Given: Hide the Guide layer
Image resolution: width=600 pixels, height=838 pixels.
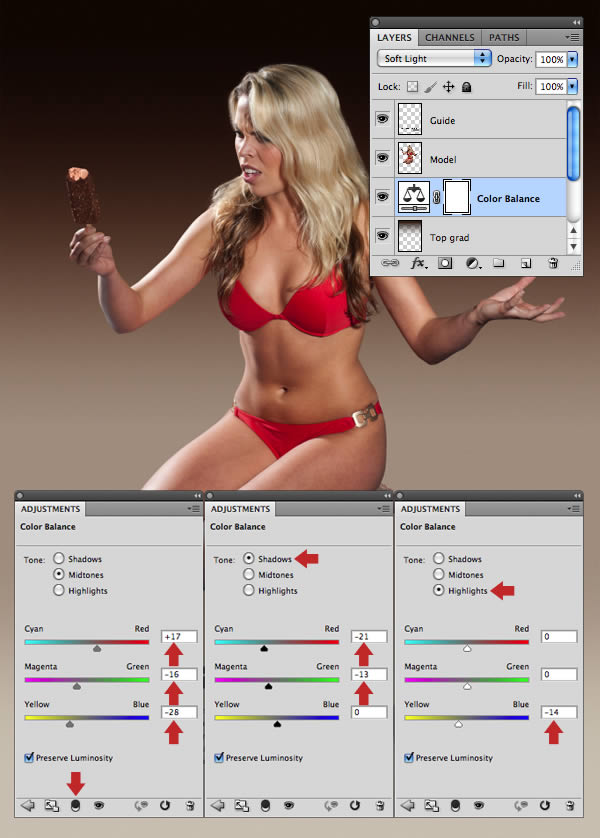Looking at the screenshot, I should coord(383,119).
